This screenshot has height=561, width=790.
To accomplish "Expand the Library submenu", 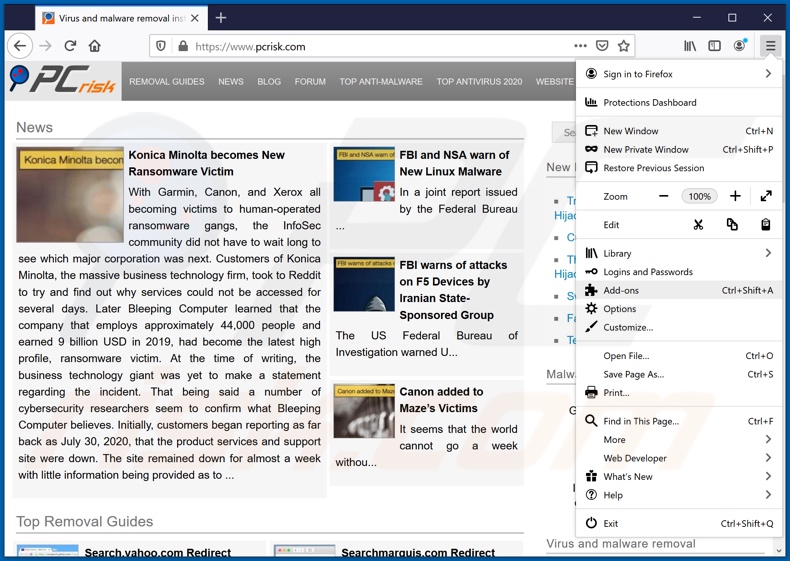I will click(x=679, y=254).
